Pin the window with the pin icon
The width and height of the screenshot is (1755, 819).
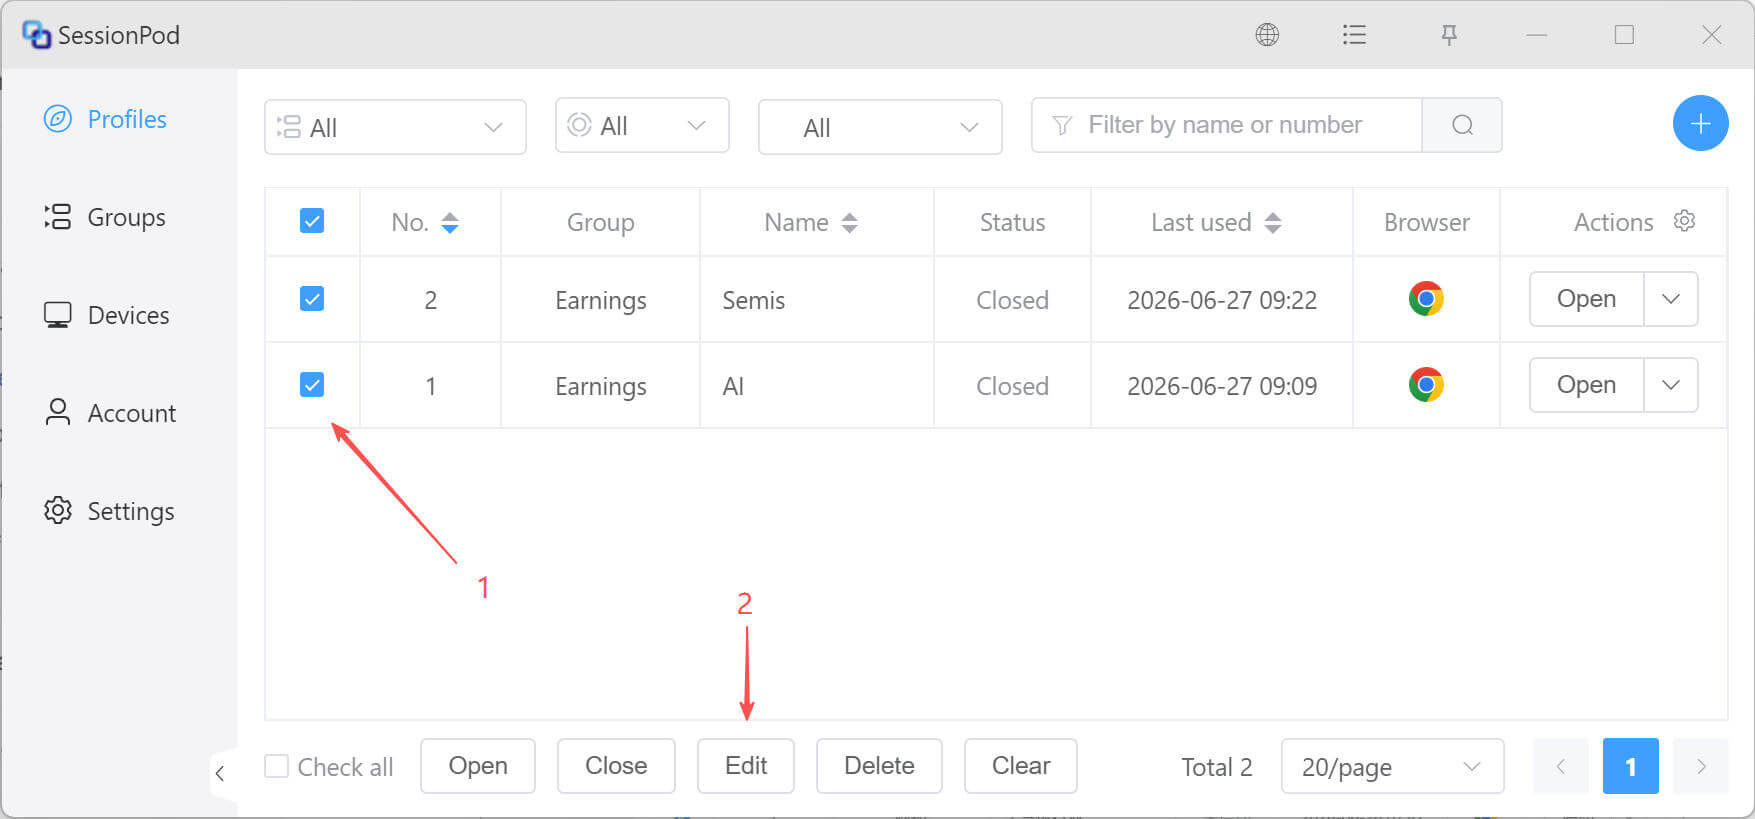point(1448,35)
